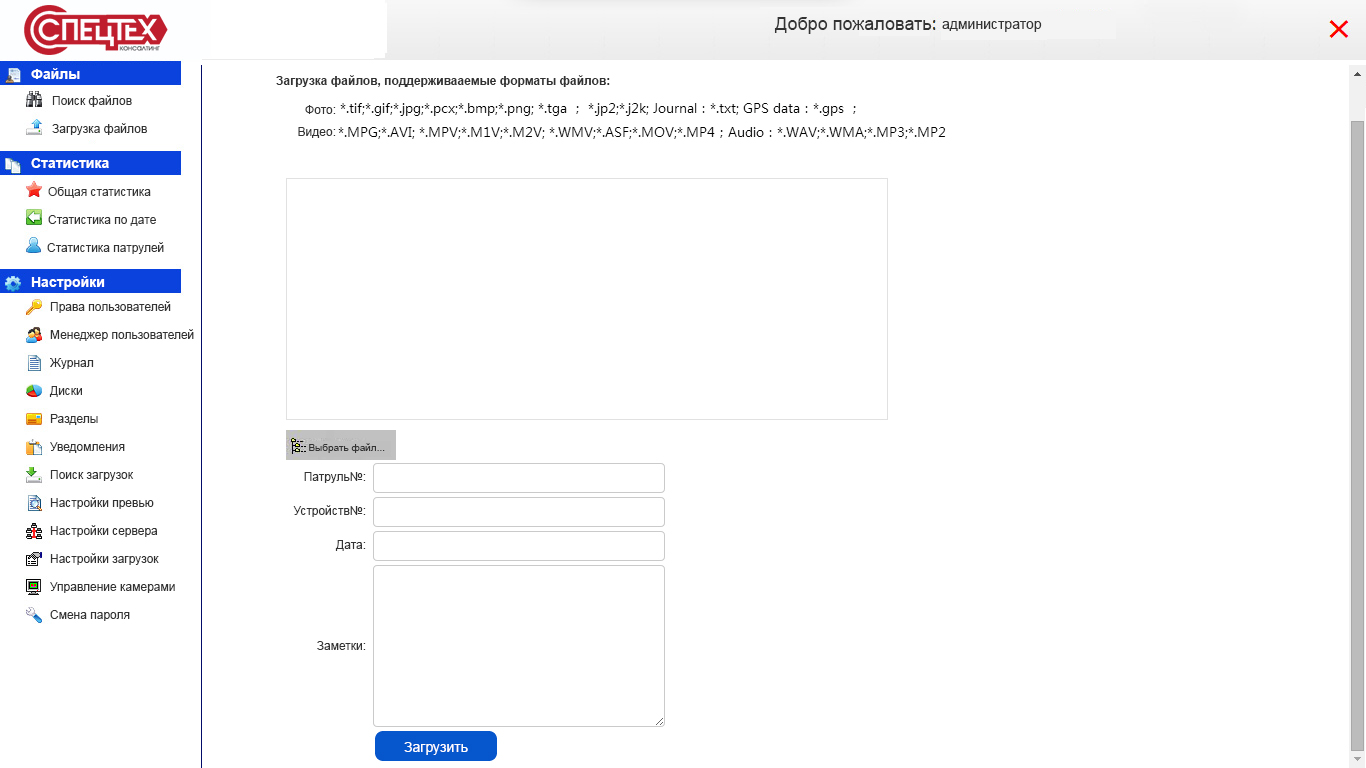
Task: Click the red star Общая статистика icon
Action: [34, 190]
